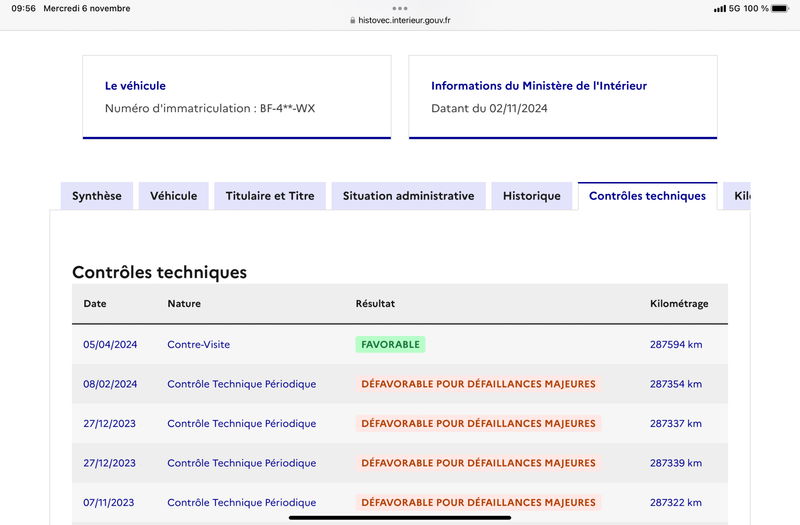Select the date 08/02/2024
This screenshot has width=800, height=525.
110,384
